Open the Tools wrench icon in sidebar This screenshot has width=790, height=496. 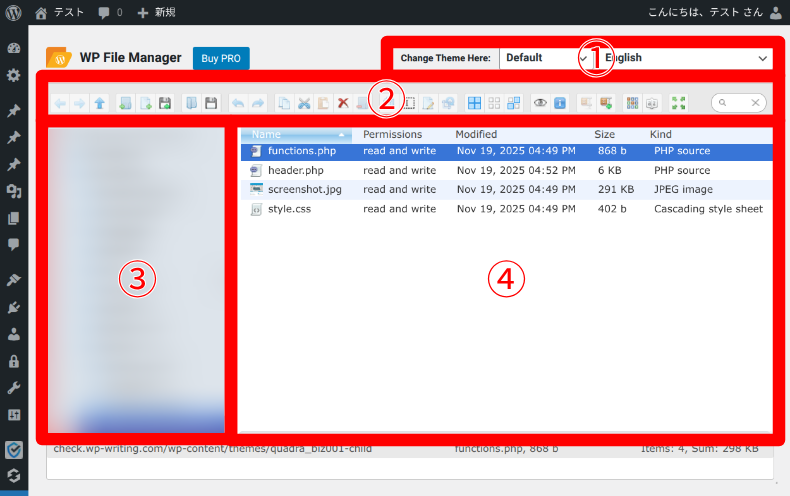[x=14, y=388]
